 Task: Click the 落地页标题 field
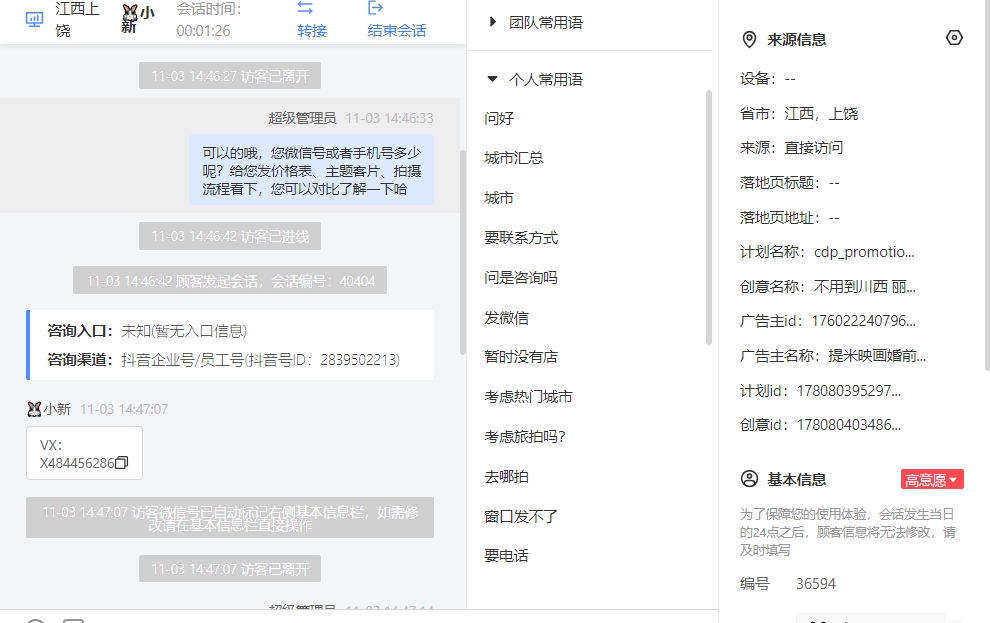click(790, 183)
